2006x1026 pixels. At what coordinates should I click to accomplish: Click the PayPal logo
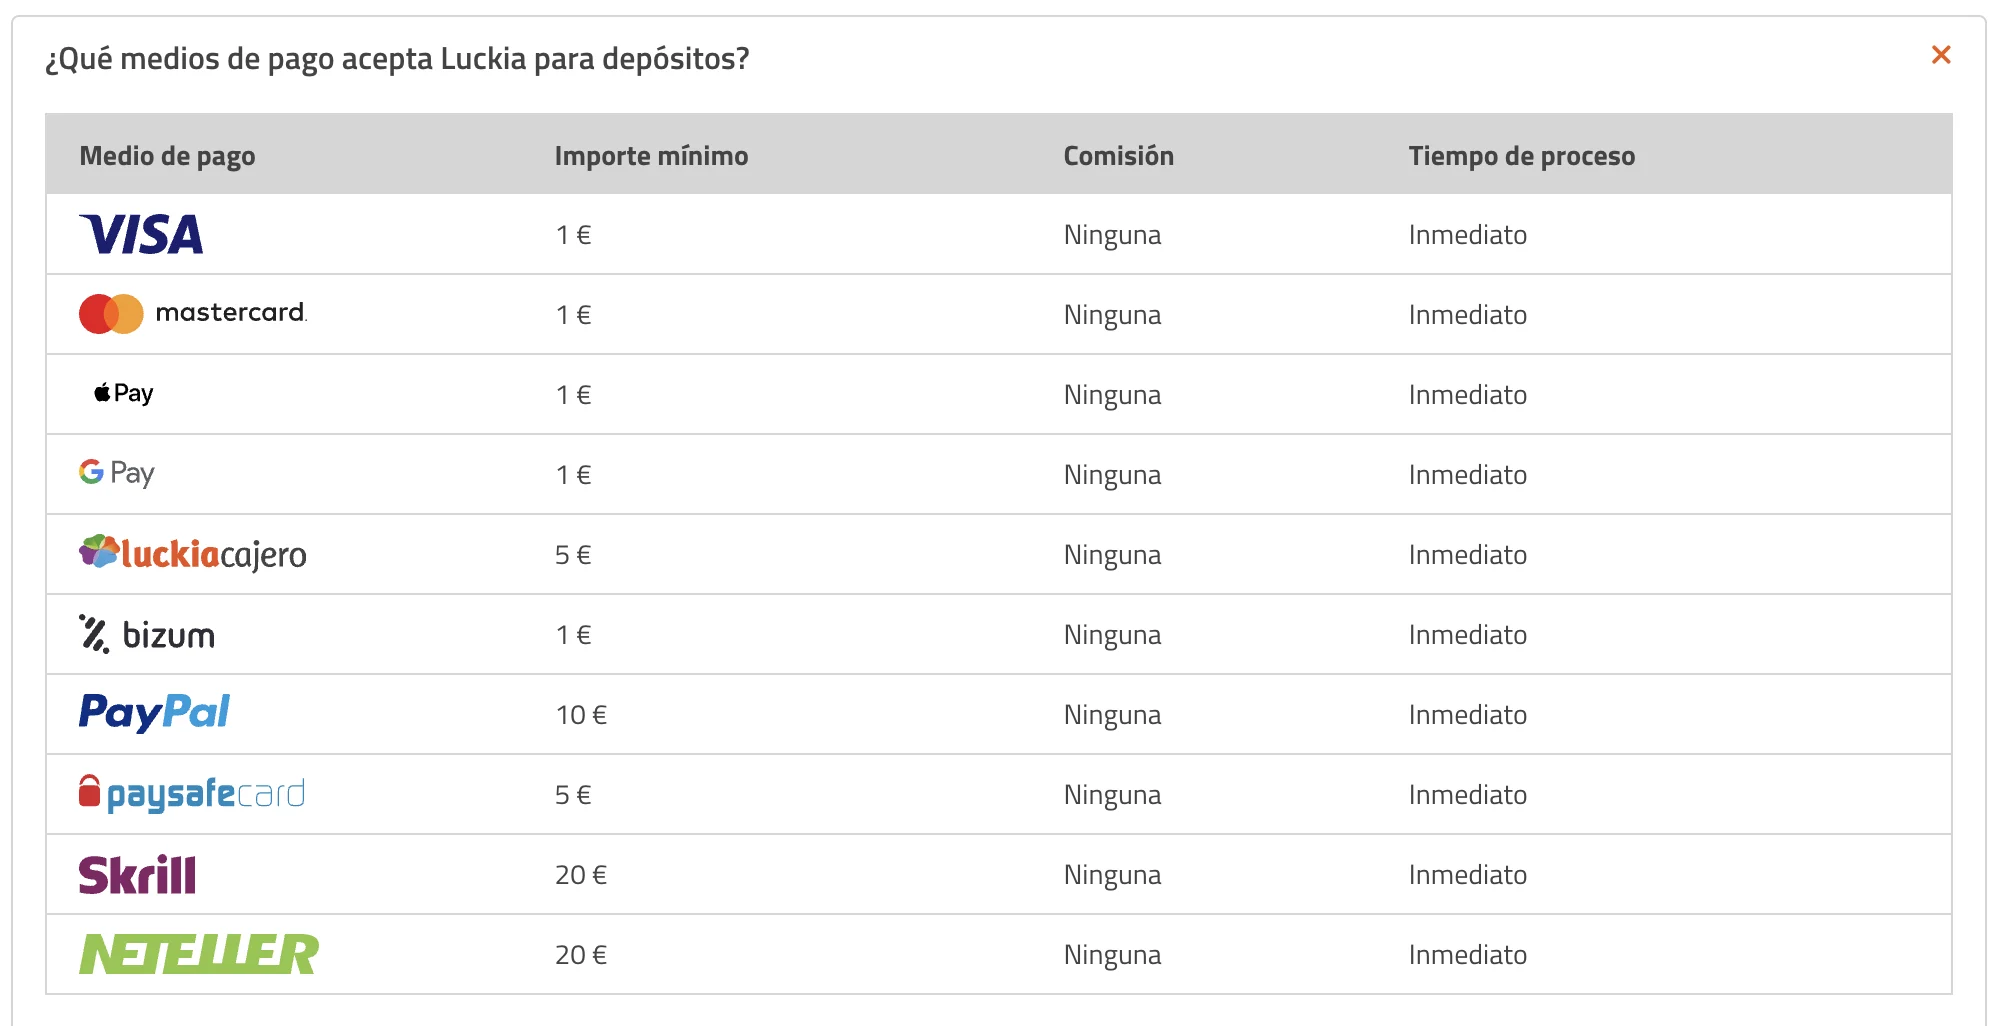[155, 713]
